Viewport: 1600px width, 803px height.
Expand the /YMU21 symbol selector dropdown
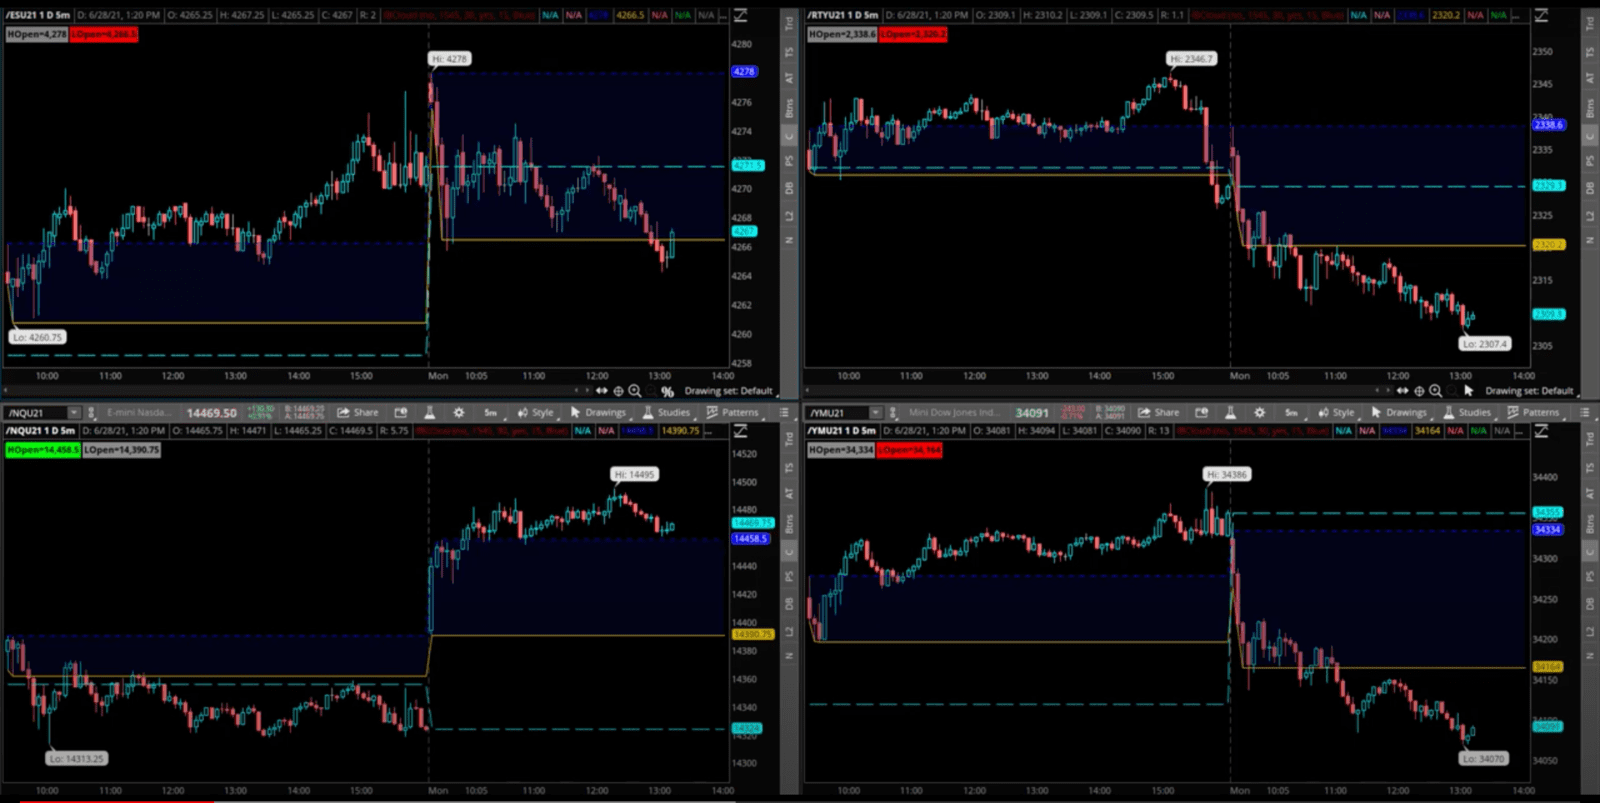click(875, 412)
